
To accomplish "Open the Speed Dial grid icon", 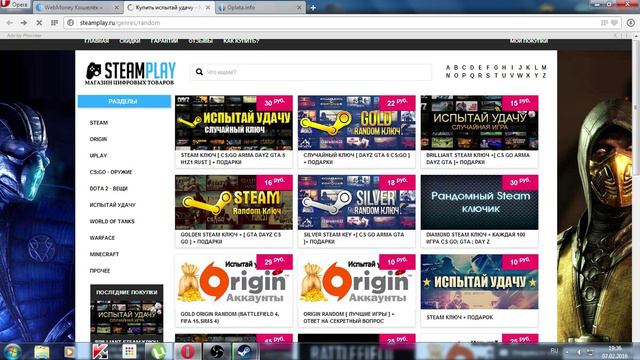I will pyautogui.click(x=54, y=23).
